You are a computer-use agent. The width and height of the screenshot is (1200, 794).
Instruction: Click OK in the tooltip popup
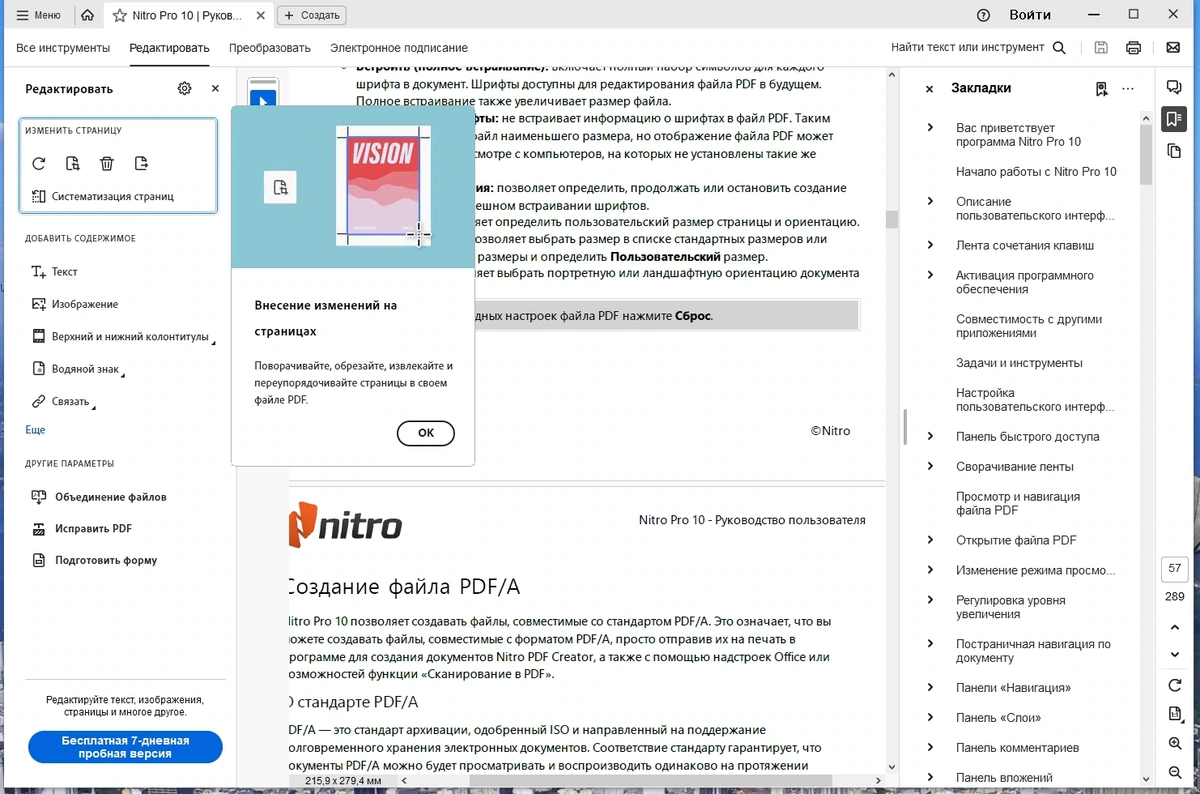pyautogui.click(x=426, y=433)
